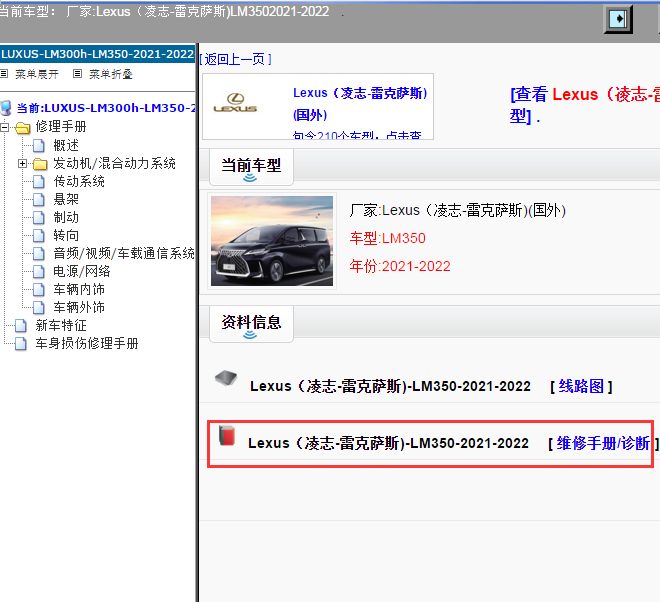Open the 概述 tree item
This screenshot has height=602, width=660.
[66, 146]
